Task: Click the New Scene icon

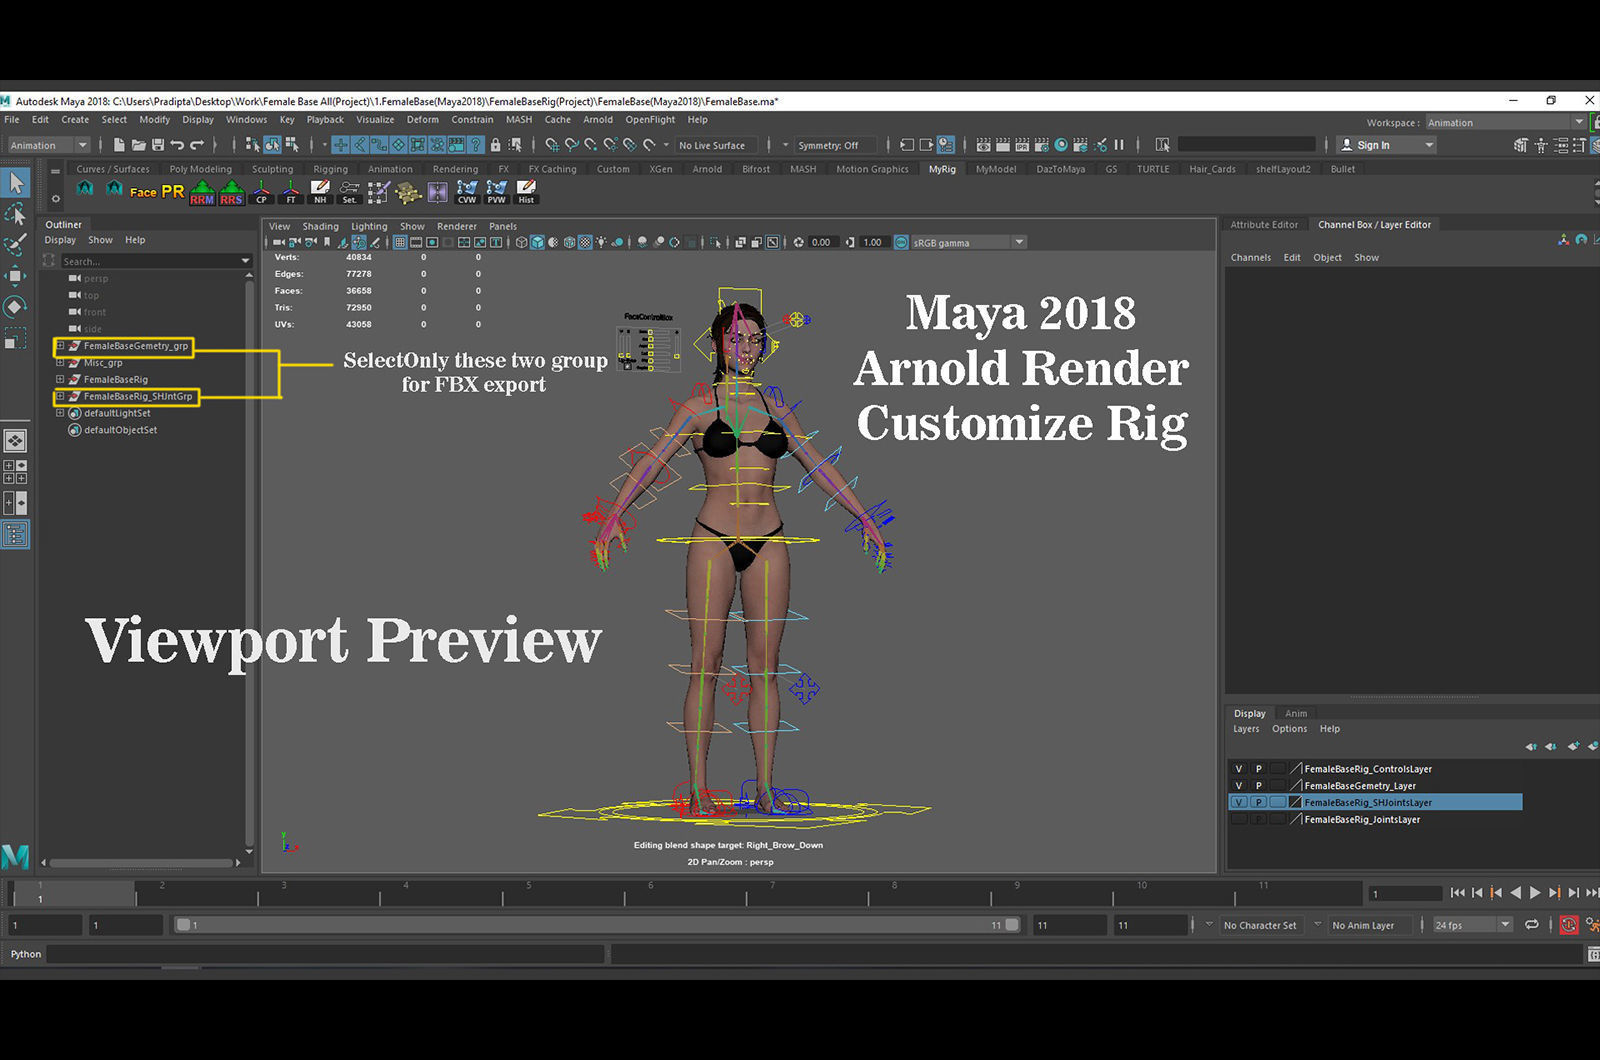Action: pyautogui.click(x=119, y=145)
